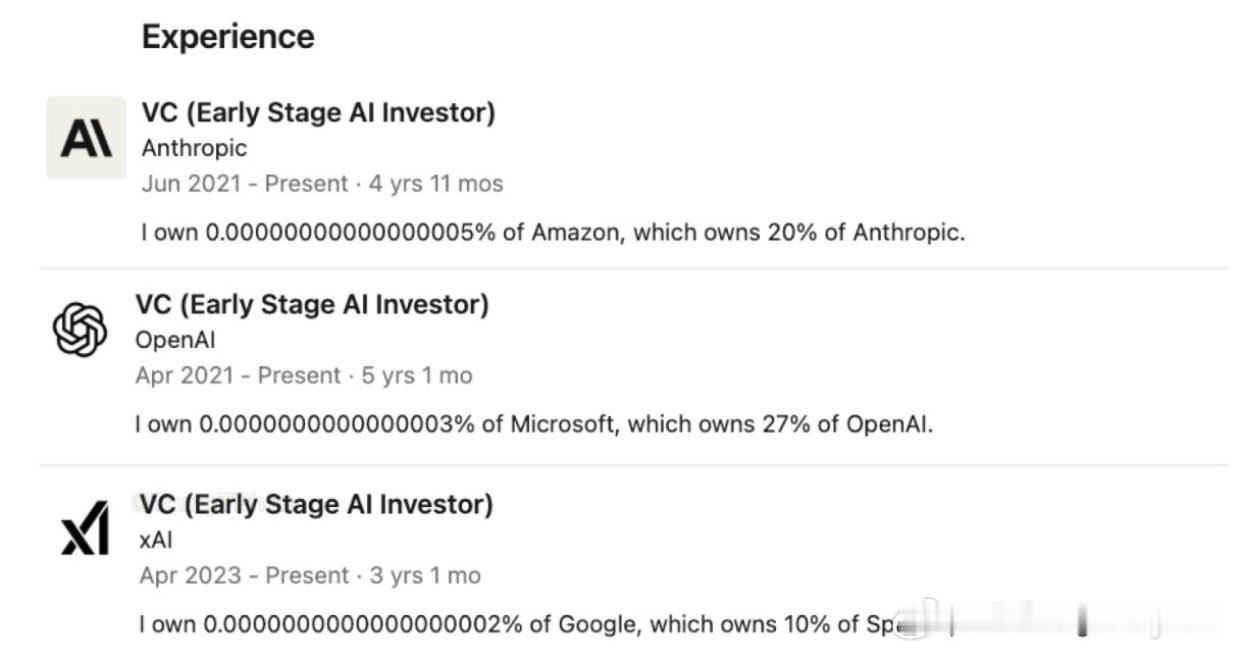Image resolution: width=1242 pixels, height=652 pixels.
Task: Select the Apr 2021 - Present date range
Action: pyautogui.click(x=238, y=376)
